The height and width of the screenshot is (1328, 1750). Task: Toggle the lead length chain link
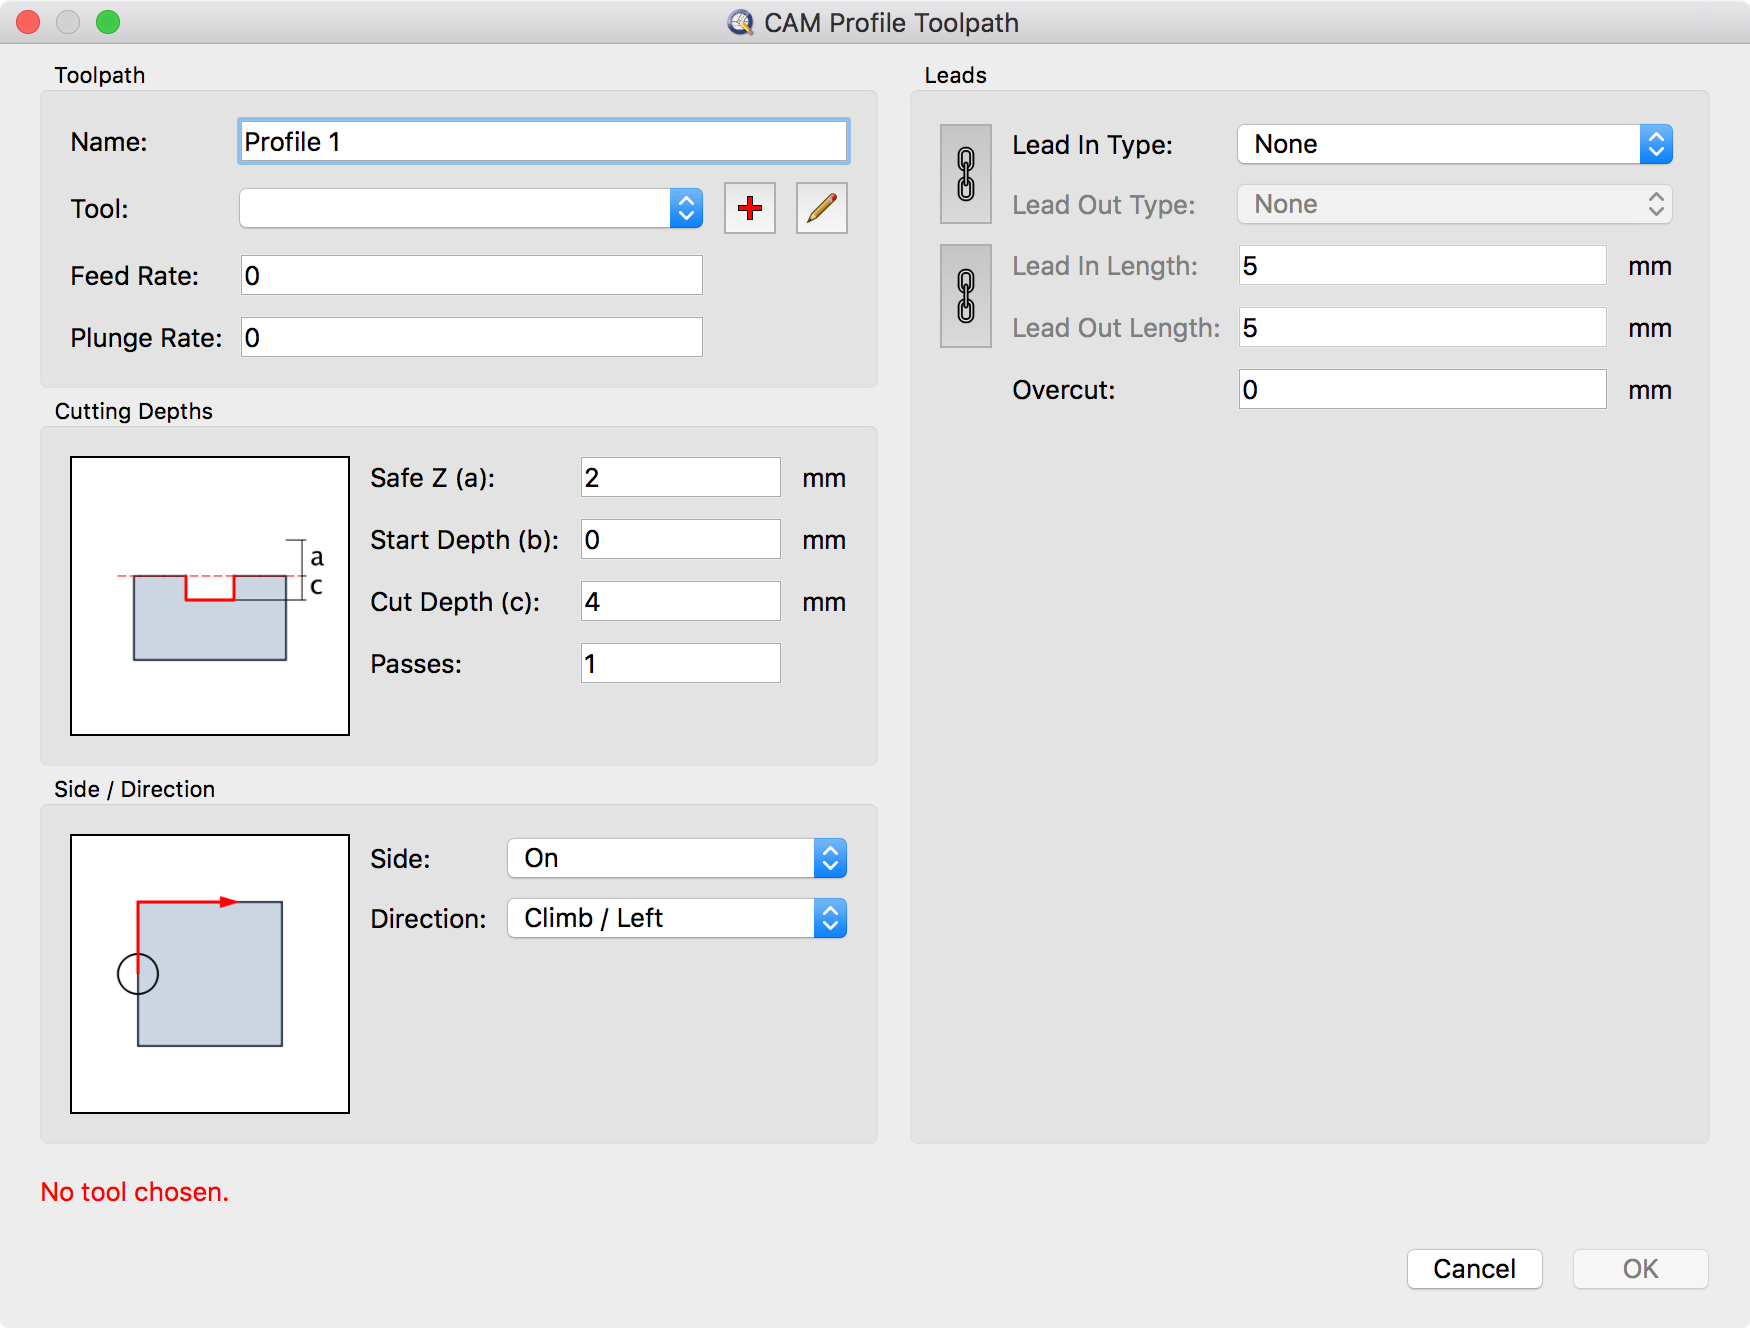965,296
